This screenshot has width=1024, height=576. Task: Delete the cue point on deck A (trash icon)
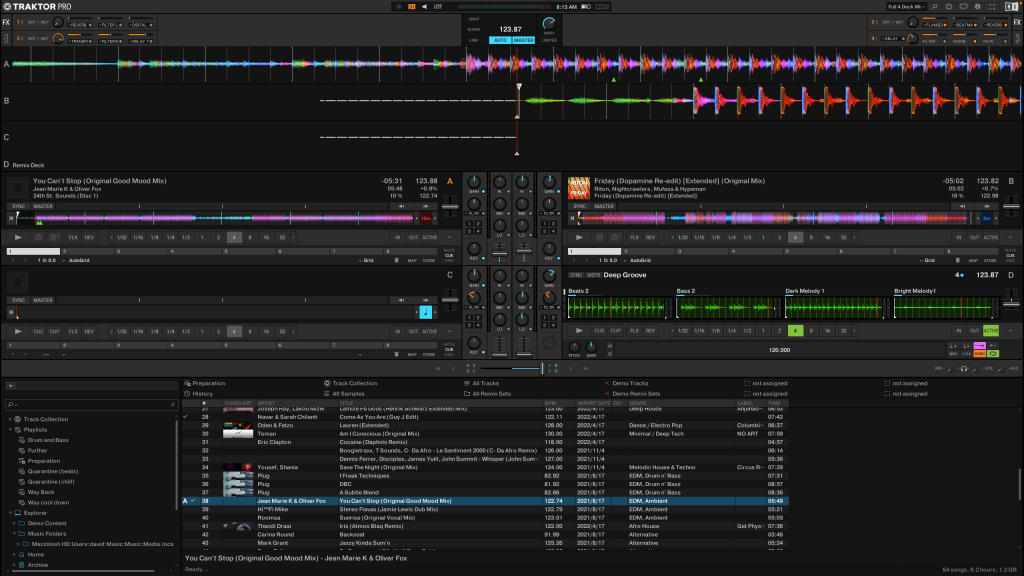[396, 261]
